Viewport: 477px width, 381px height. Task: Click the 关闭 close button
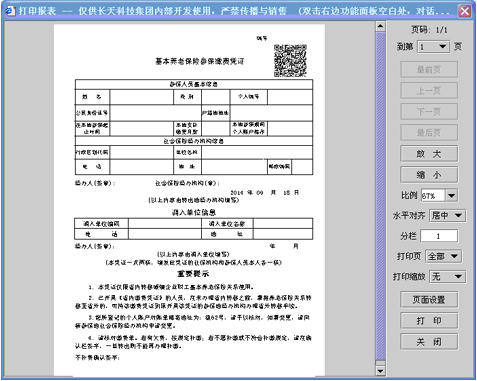click(x=429, y=342)
